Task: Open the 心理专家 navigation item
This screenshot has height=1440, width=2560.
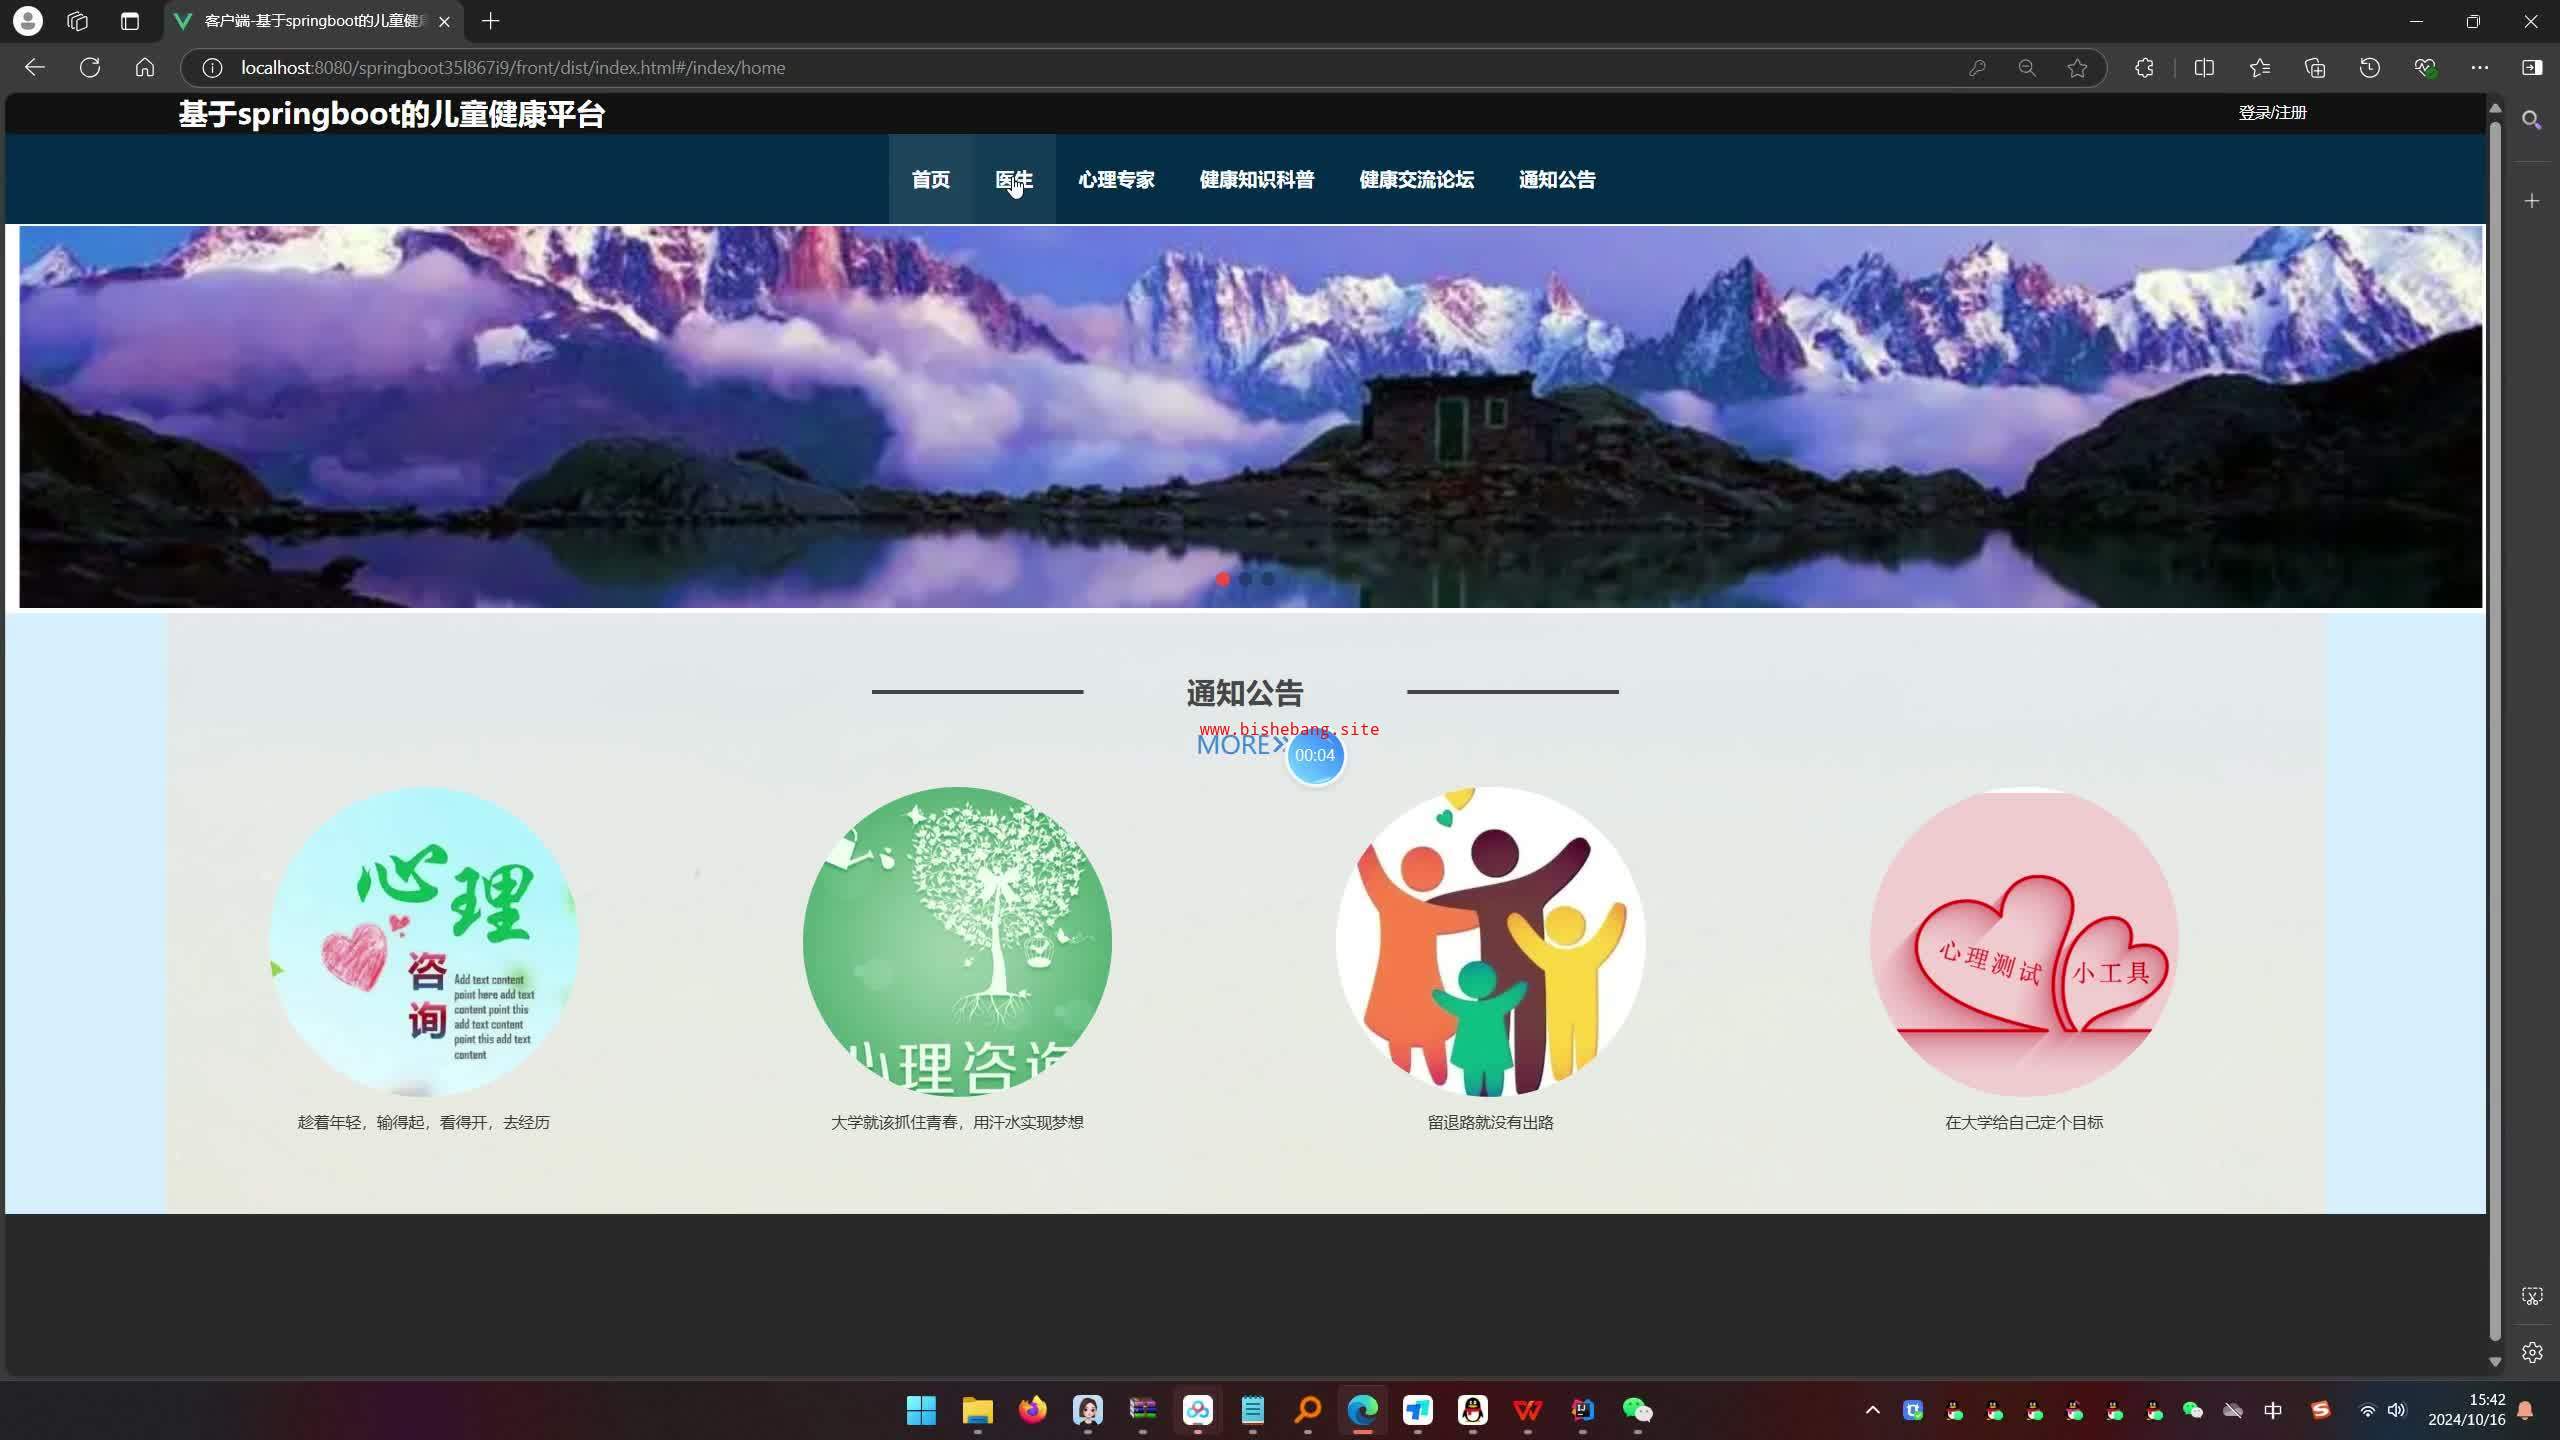Action: pyautogui.click(x=1116, y=180)
